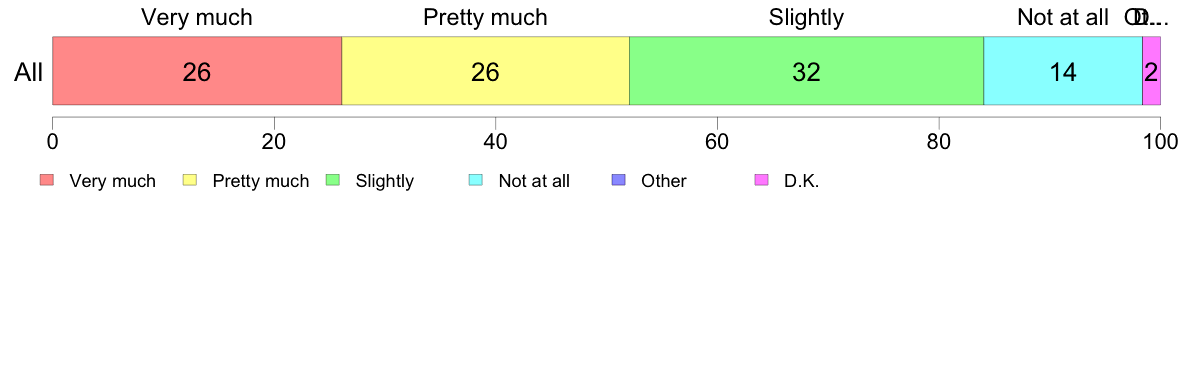Click the 100 axis tick label
The width and height of the screenshot is (1188, 368).
point(1160,141)
